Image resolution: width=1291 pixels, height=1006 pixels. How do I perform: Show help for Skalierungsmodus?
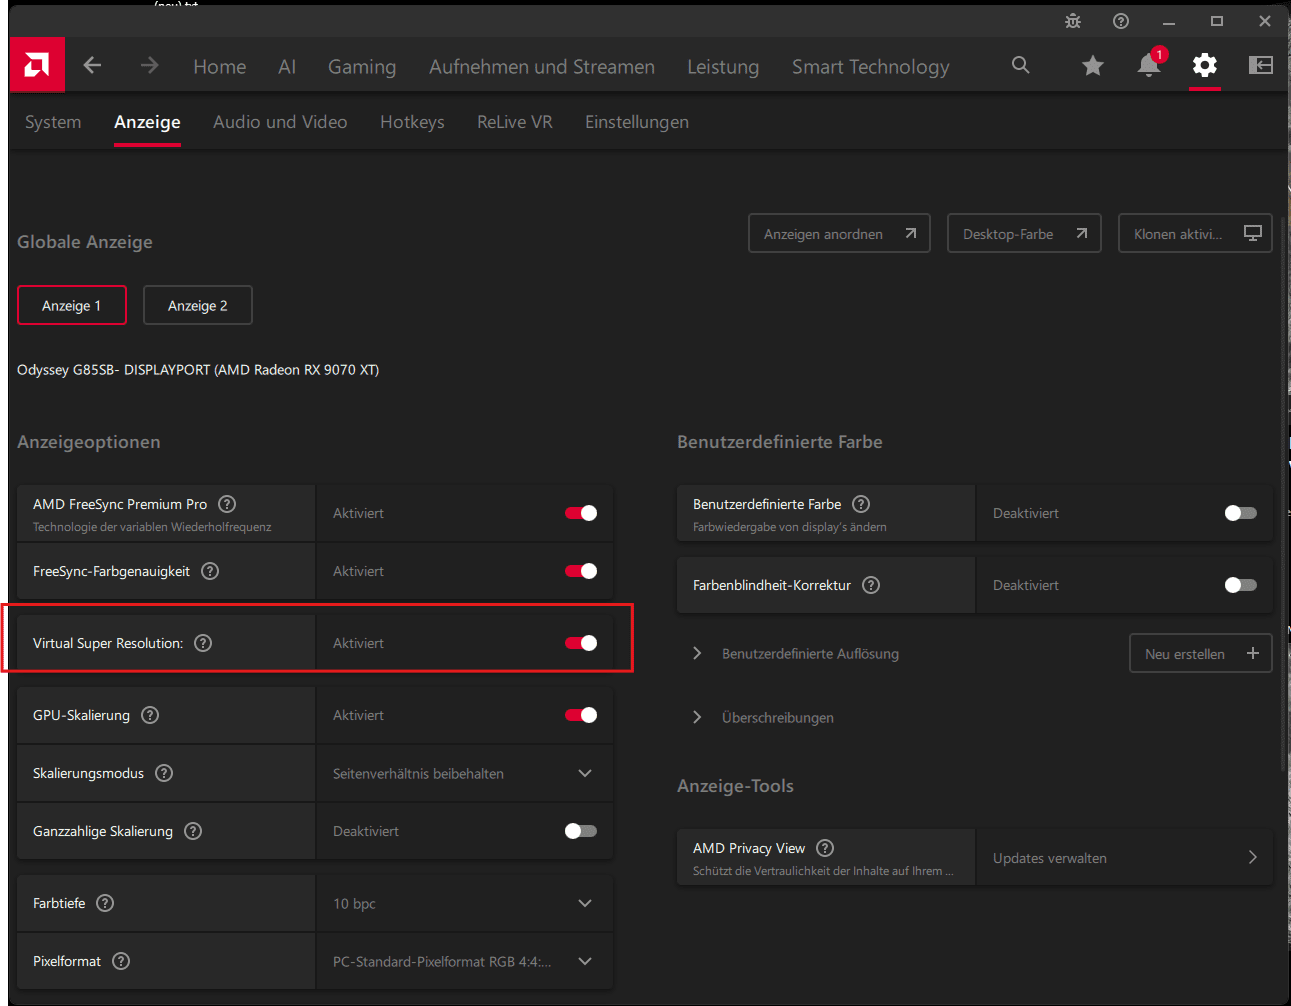pos(164,773)
